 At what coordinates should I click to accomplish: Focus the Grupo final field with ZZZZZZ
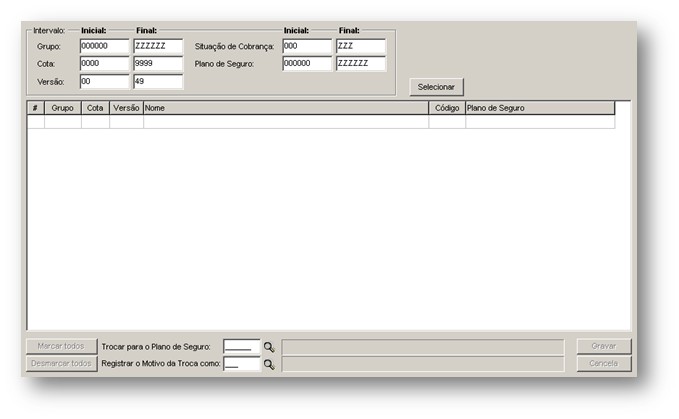coord(158,46)
